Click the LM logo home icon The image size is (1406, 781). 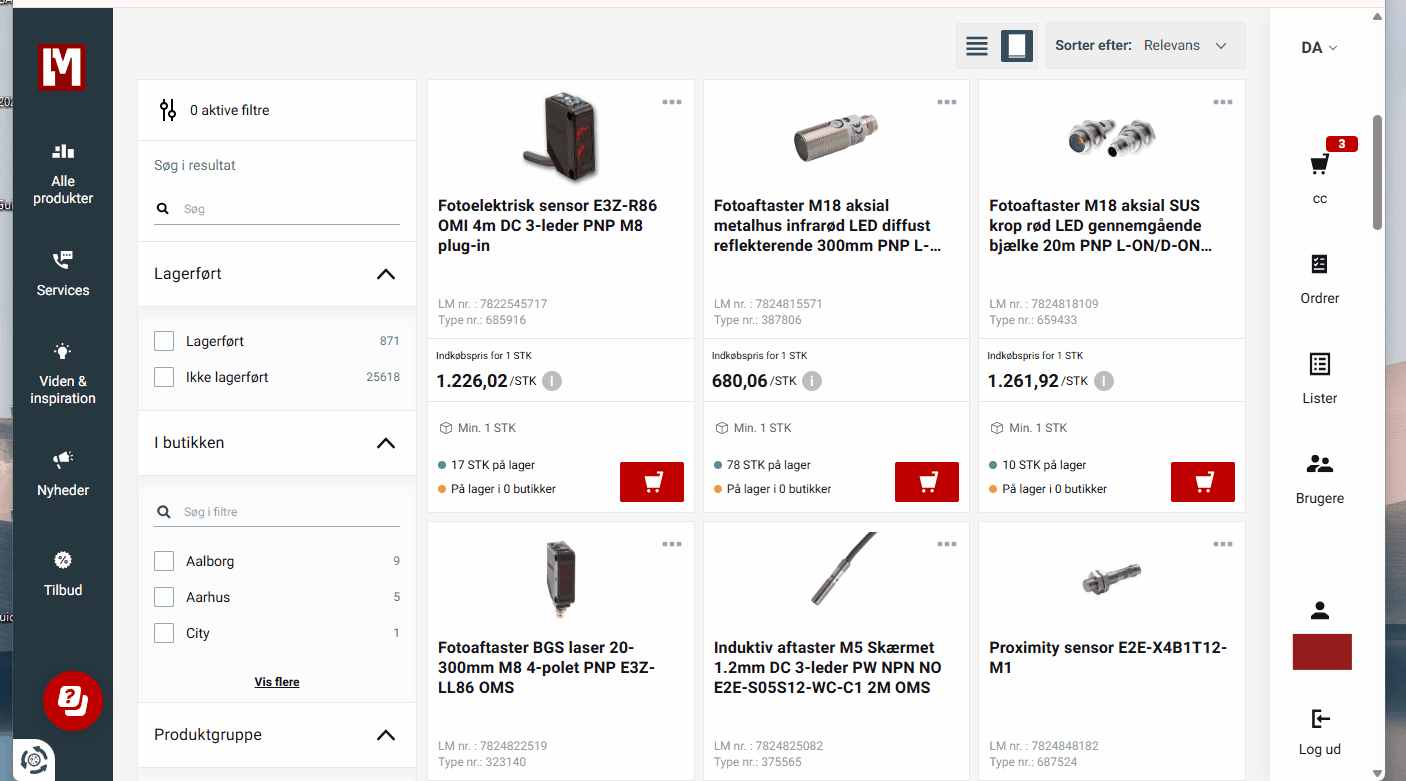(x=62, y=68)
